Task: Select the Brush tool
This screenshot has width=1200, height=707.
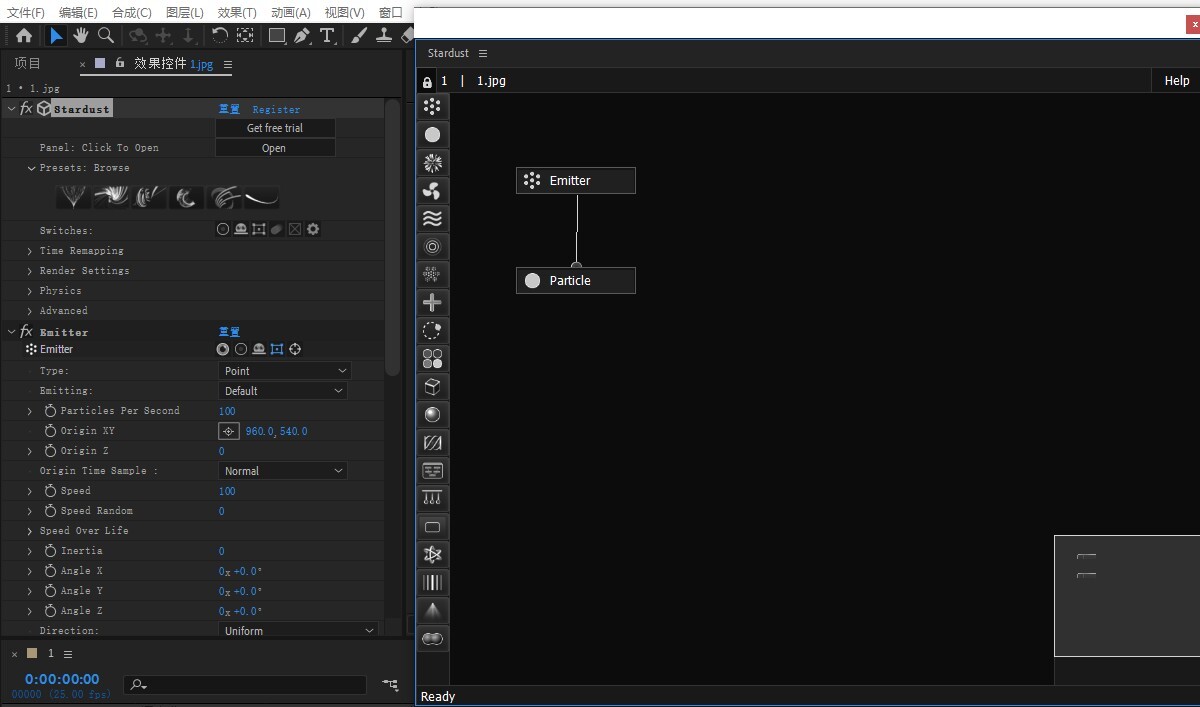Action: [359, 35]
